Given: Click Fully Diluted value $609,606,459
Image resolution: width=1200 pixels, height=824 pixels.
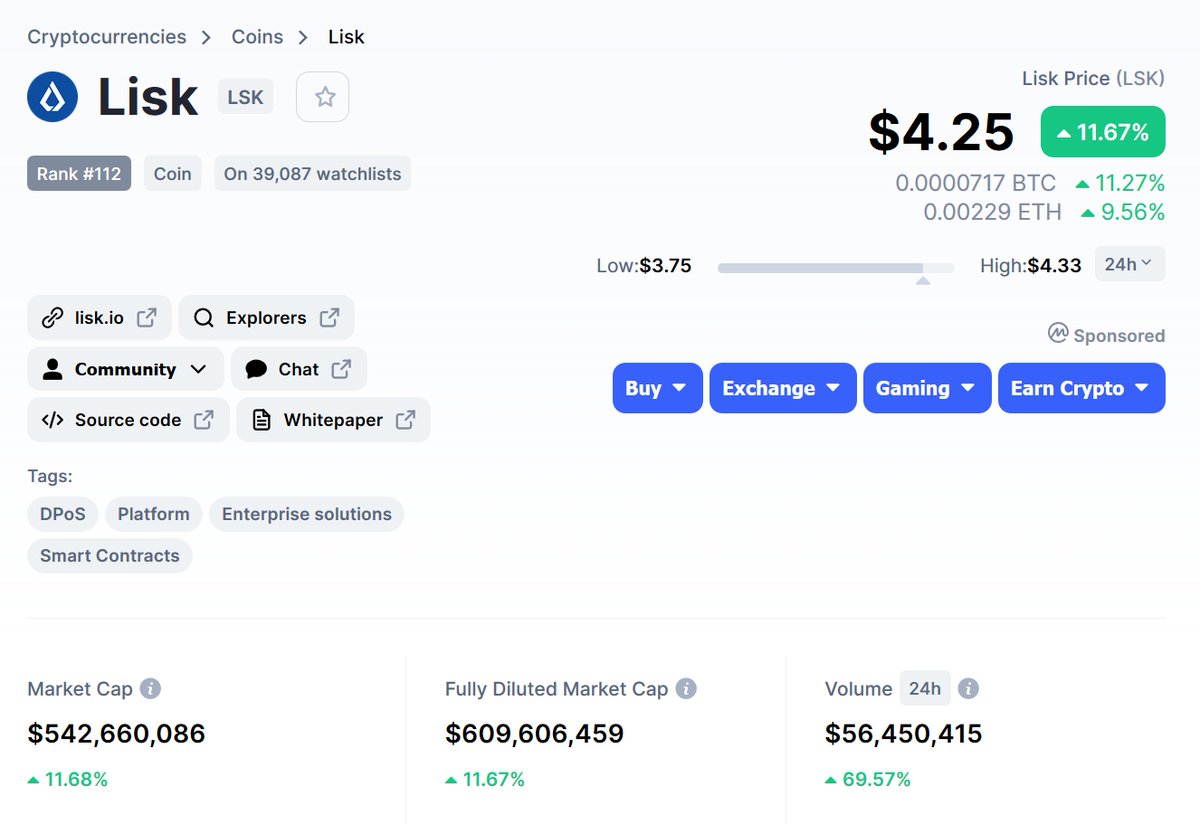Looking at the screenshot, I should pyautogui.click(x=534, y=734).
